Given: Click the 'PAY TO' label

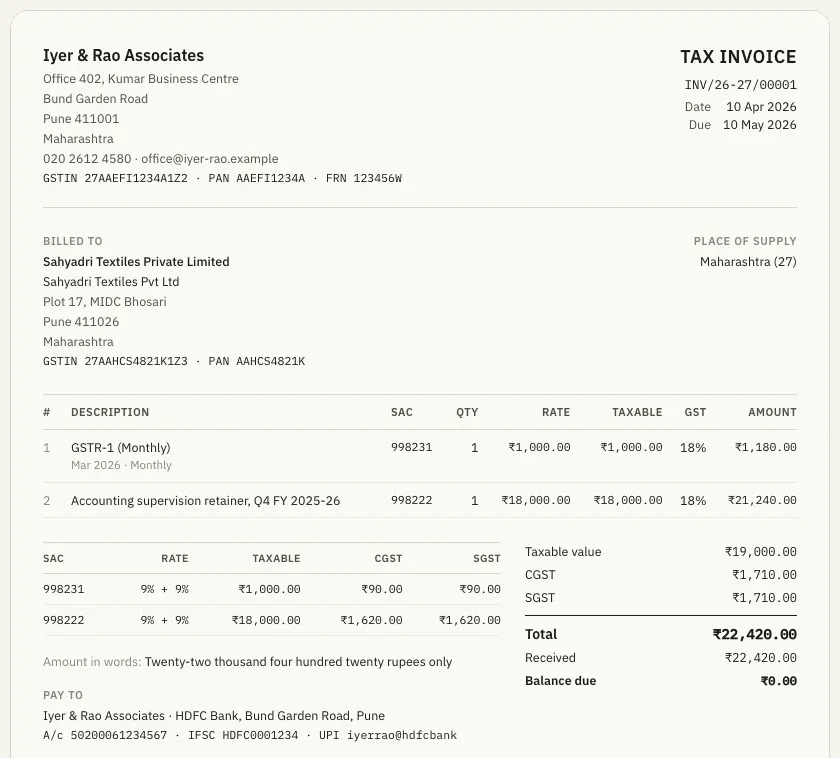Looking at the screenshot, I should click(x=63, y=695).
